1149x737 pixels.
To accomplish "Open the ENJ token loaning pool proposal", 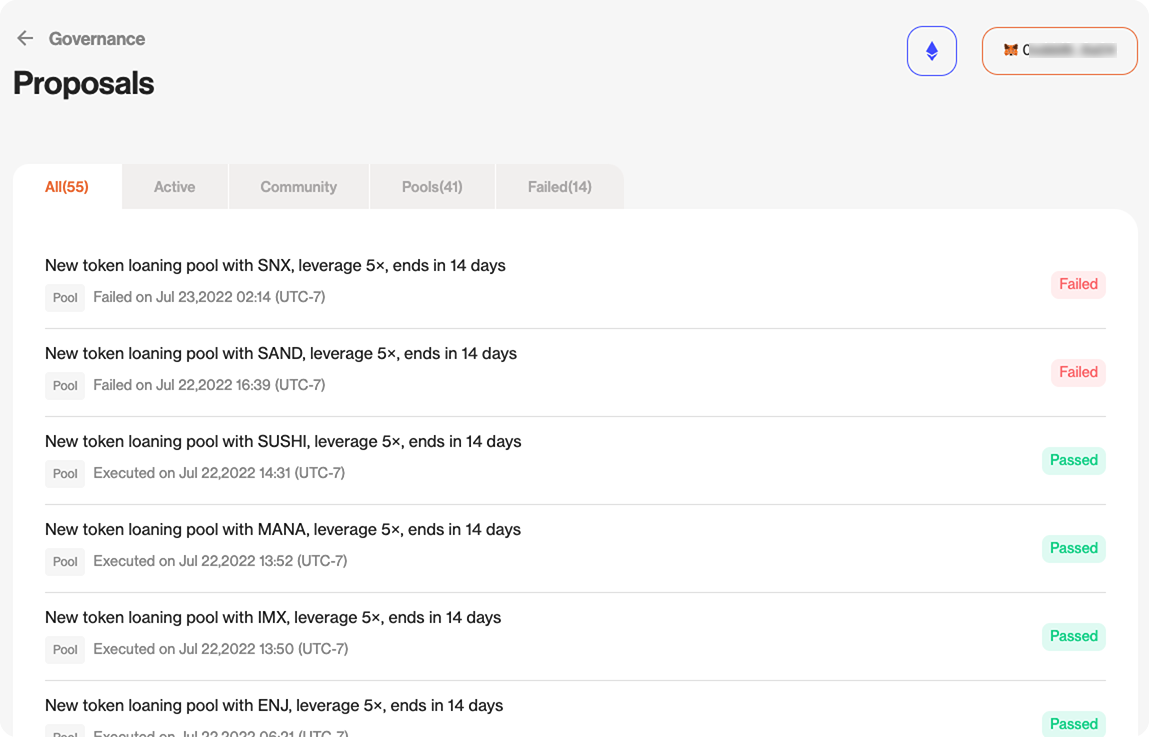I will 273,706.
